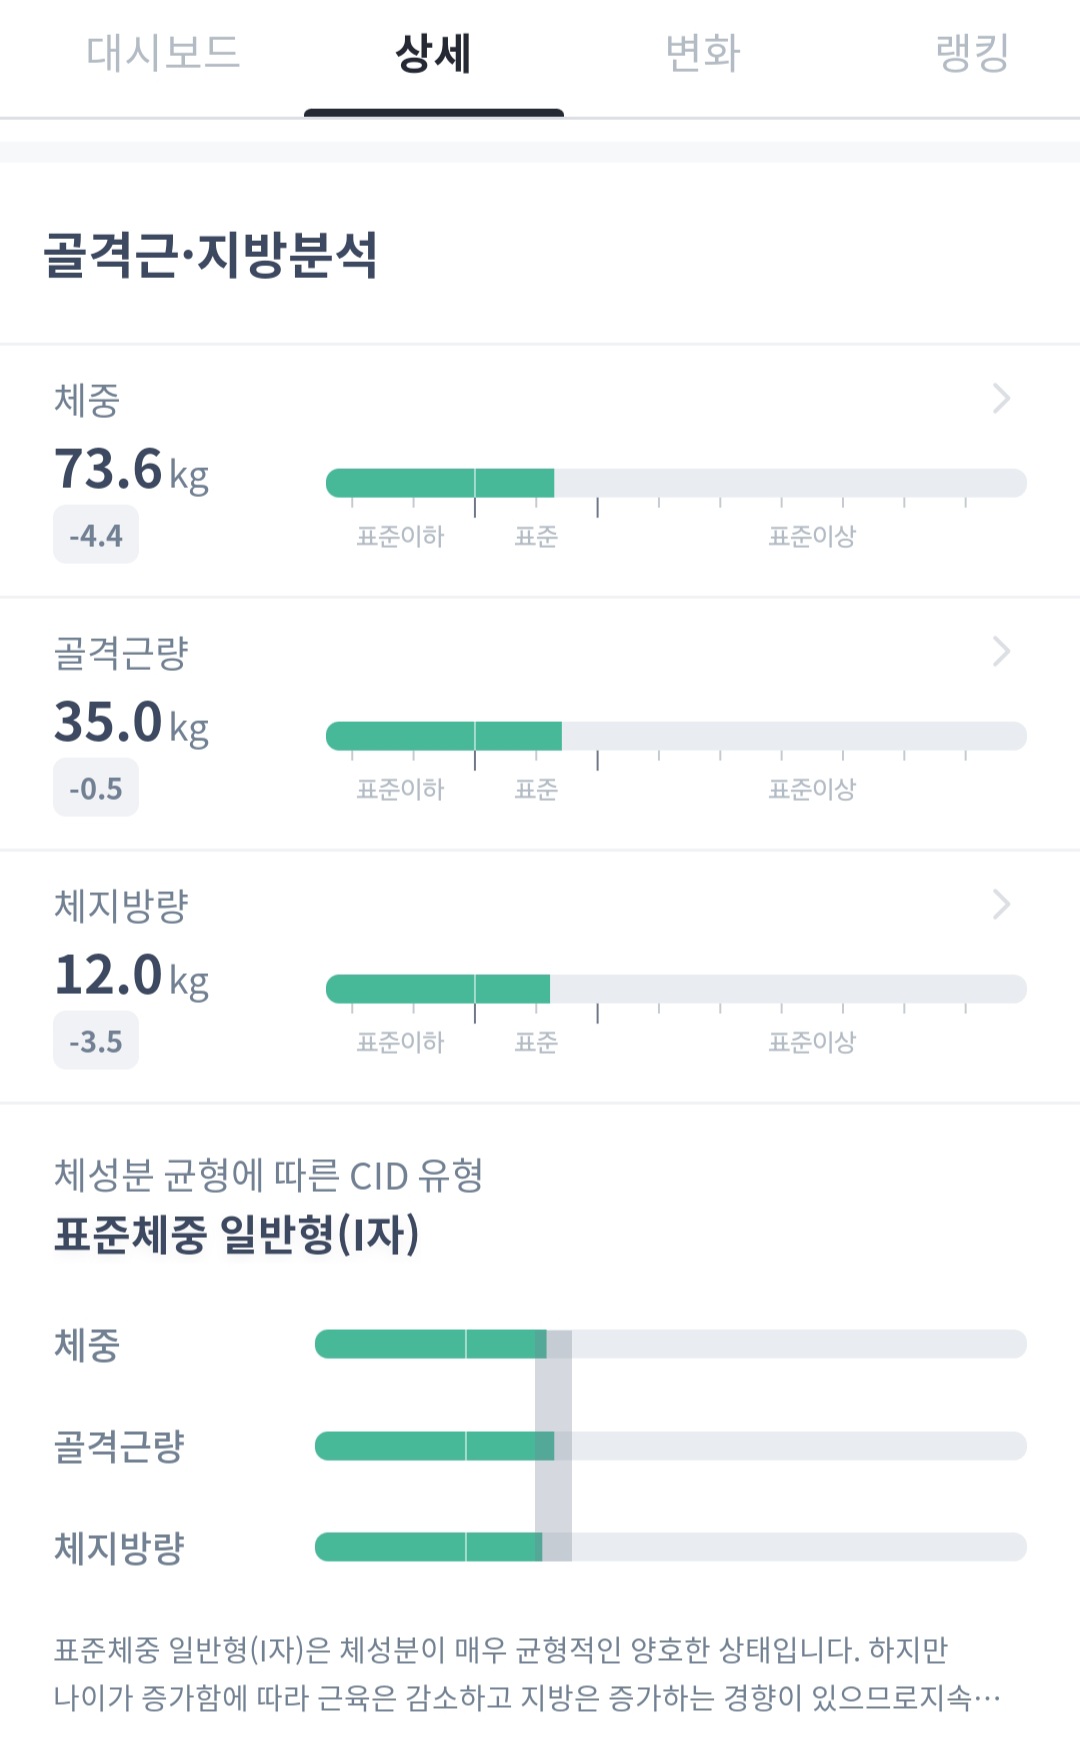Click the 표준체중 일반형(I자) CID type title
The image size is (1080, 1740).
click(237, 1234)
